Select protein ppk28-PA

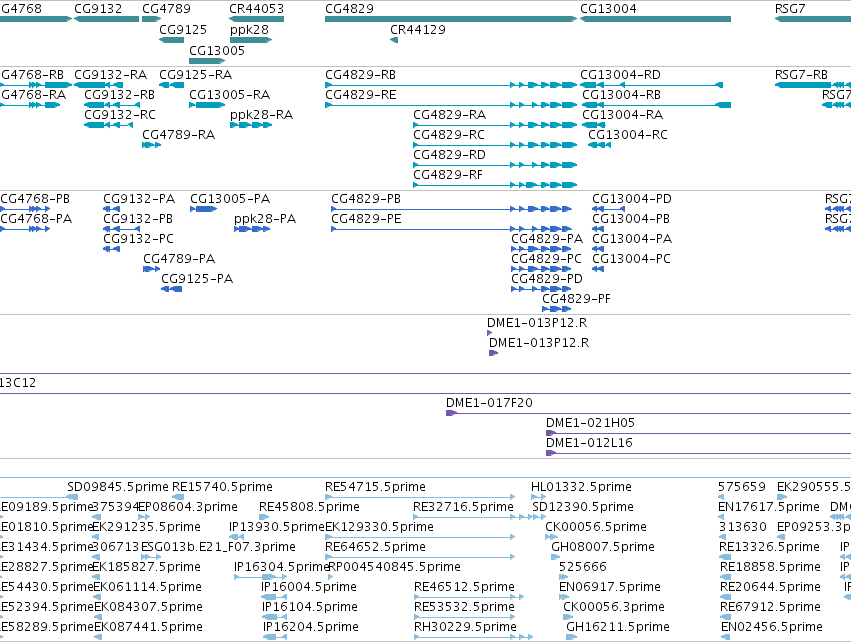tap(265, 219)
